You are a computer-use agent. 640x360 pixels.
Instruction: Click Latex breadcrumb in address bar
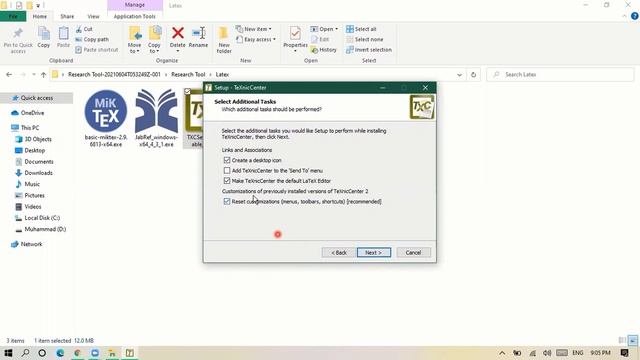coord(222,75)
